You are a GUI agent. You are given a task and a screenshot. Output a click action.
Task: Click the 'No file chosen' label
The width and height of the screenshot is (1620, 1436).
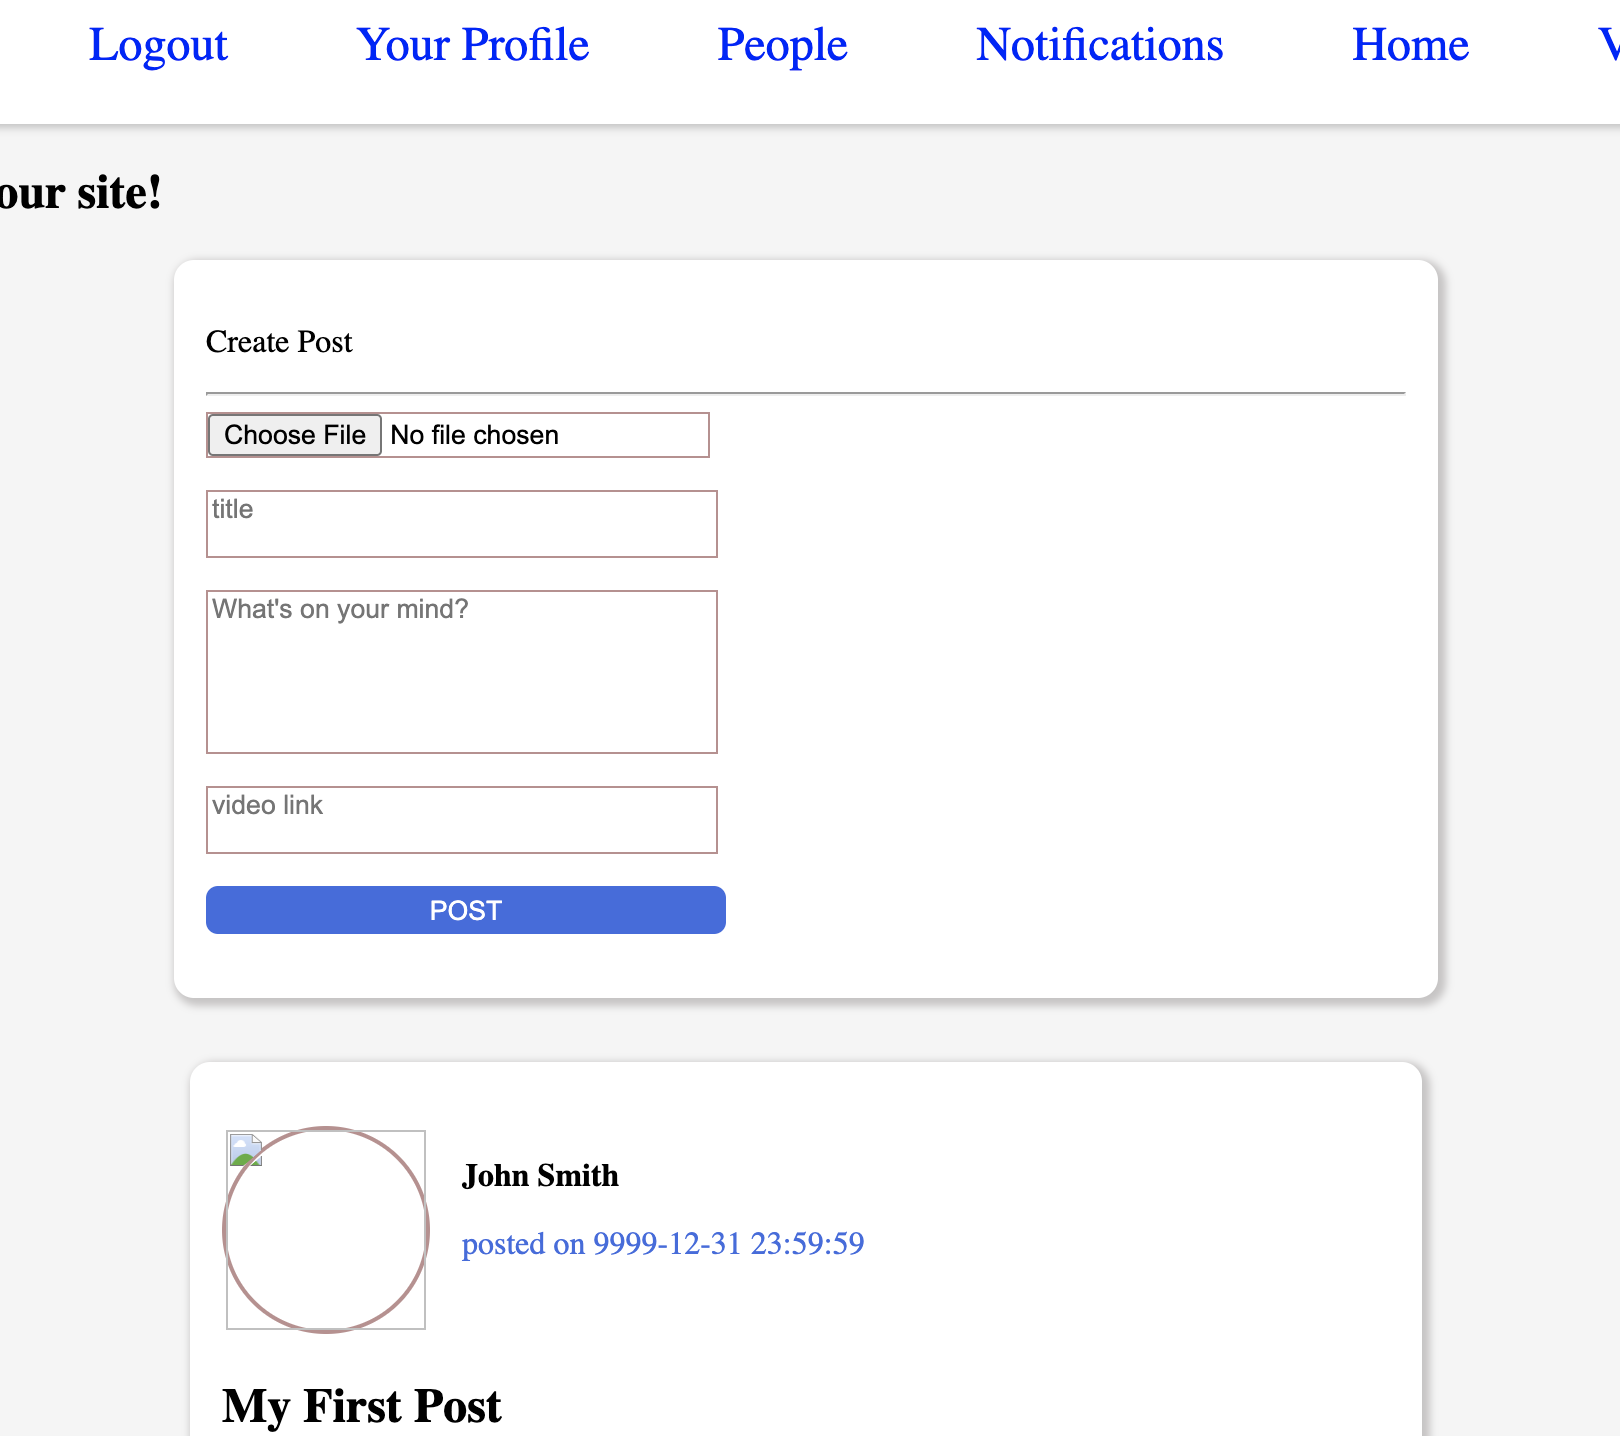coord(474,435)
